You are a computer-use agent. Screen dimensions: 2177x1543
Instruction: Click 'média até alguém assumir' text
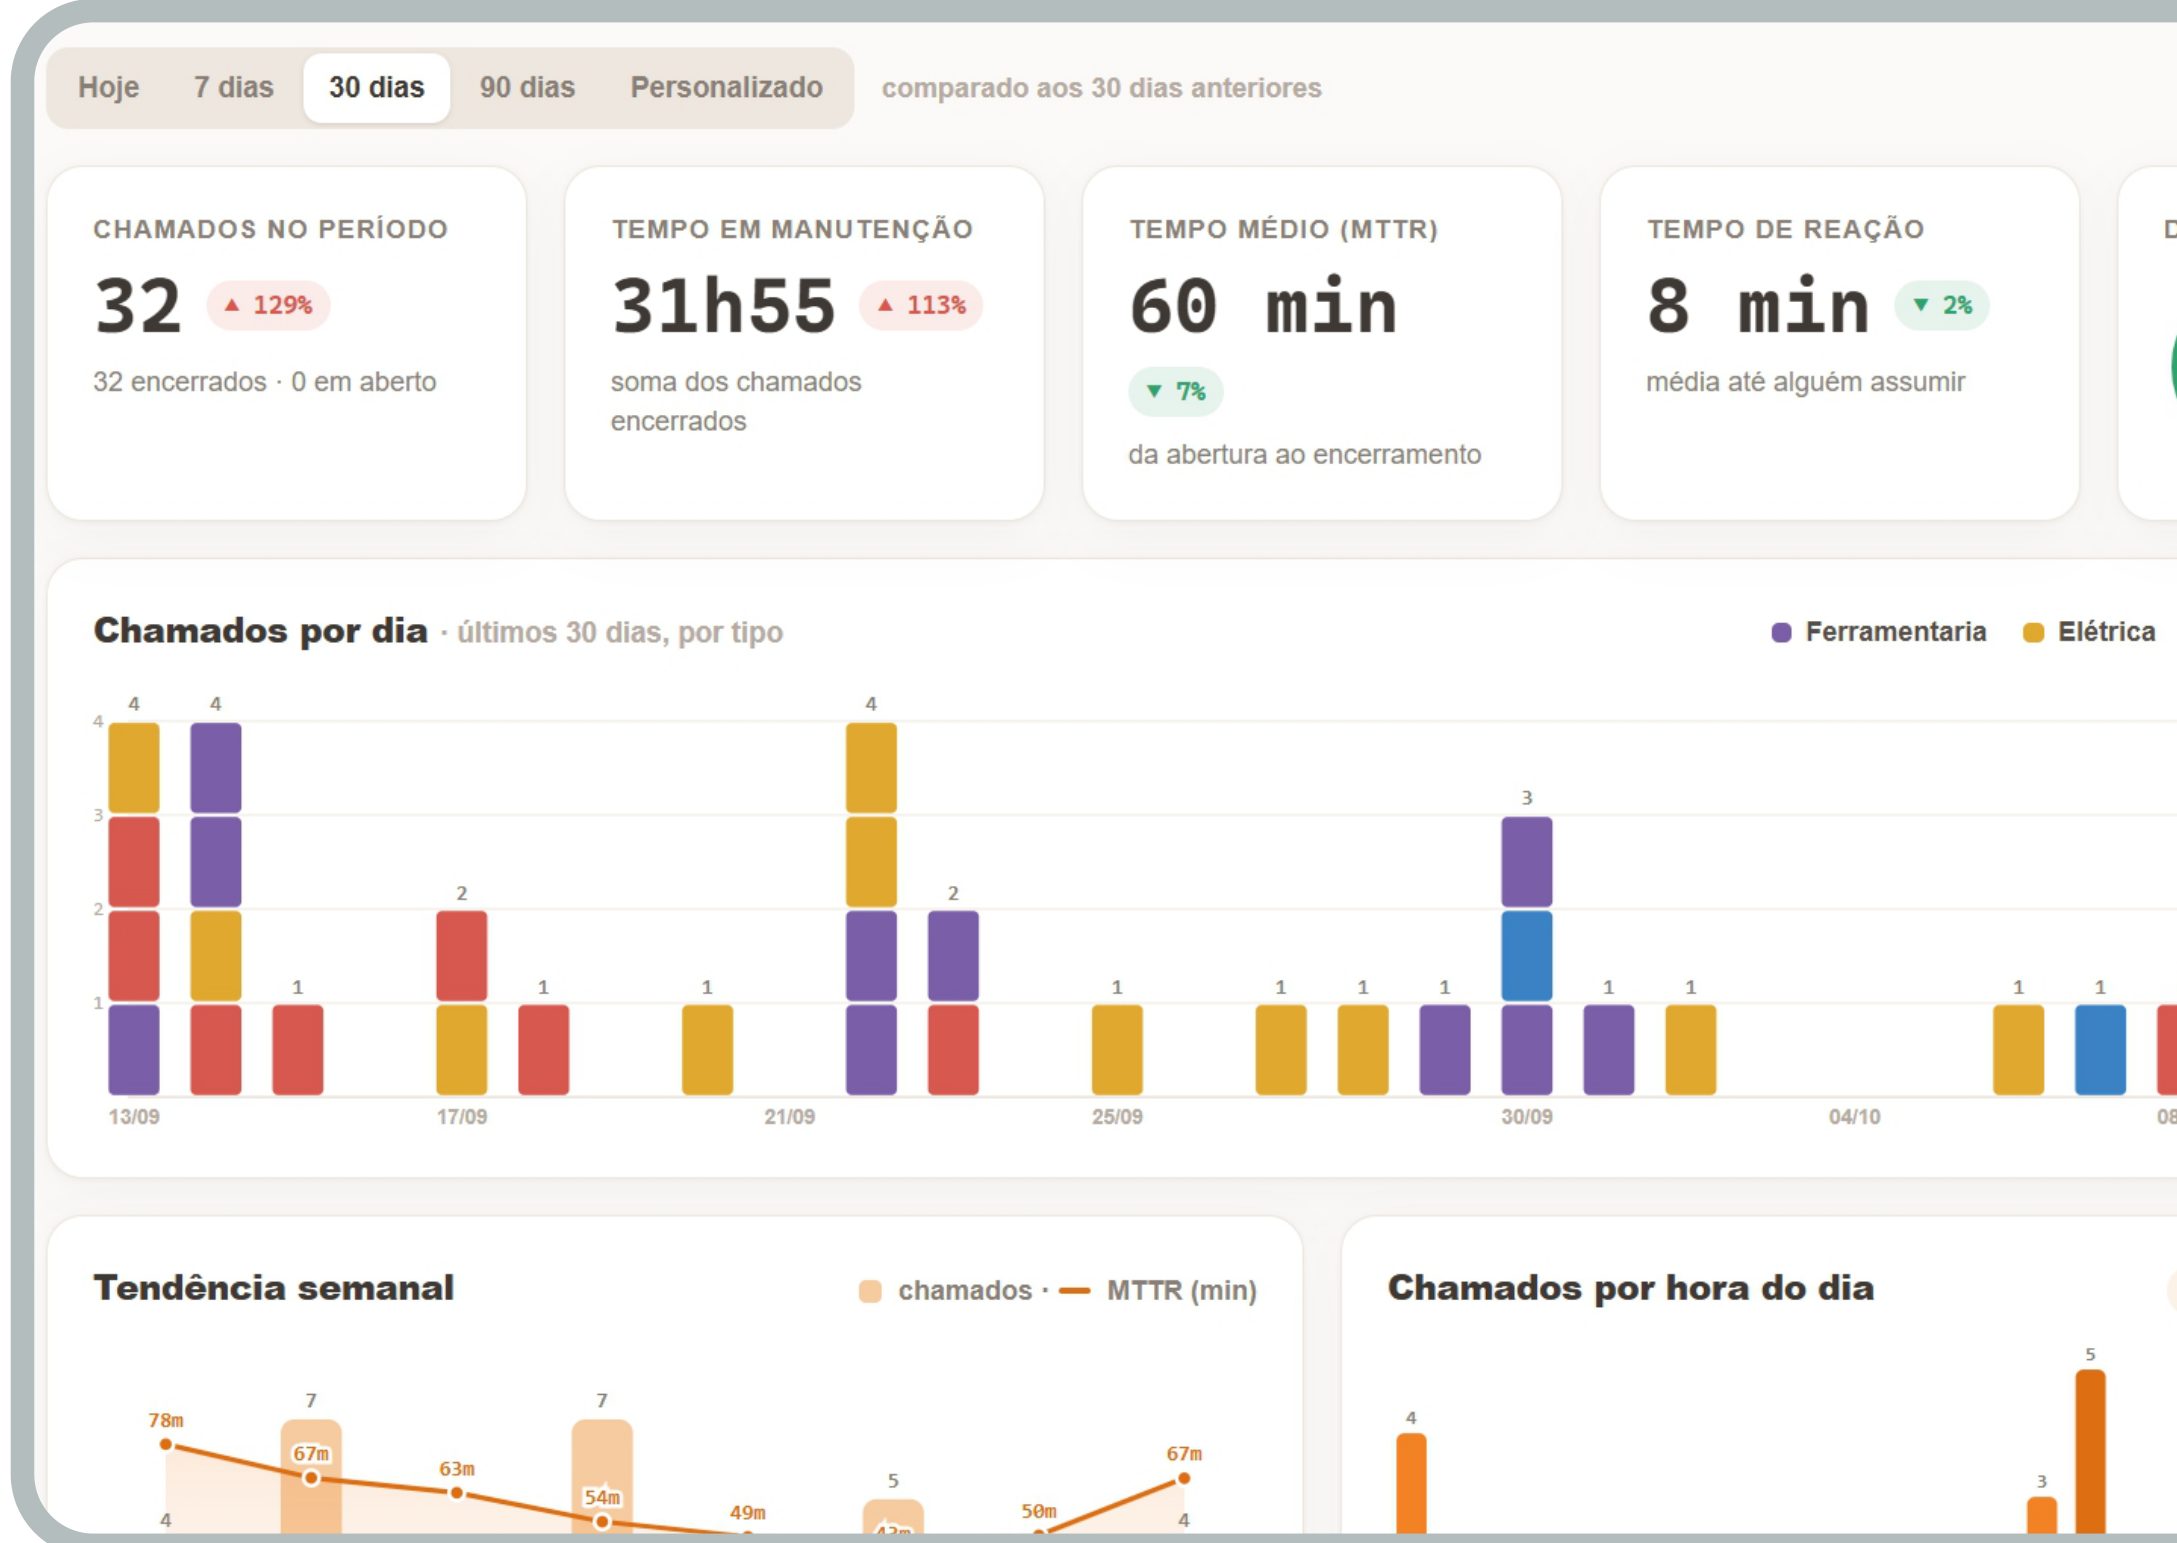pyautogui.click(x=1806, y=382)
